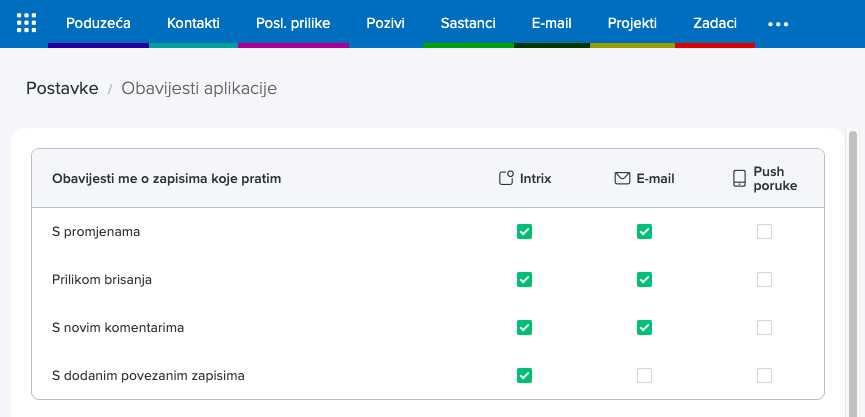Enable Push poruke for S promjenama
Screen dimensions: 865x417
pos(764,232)
